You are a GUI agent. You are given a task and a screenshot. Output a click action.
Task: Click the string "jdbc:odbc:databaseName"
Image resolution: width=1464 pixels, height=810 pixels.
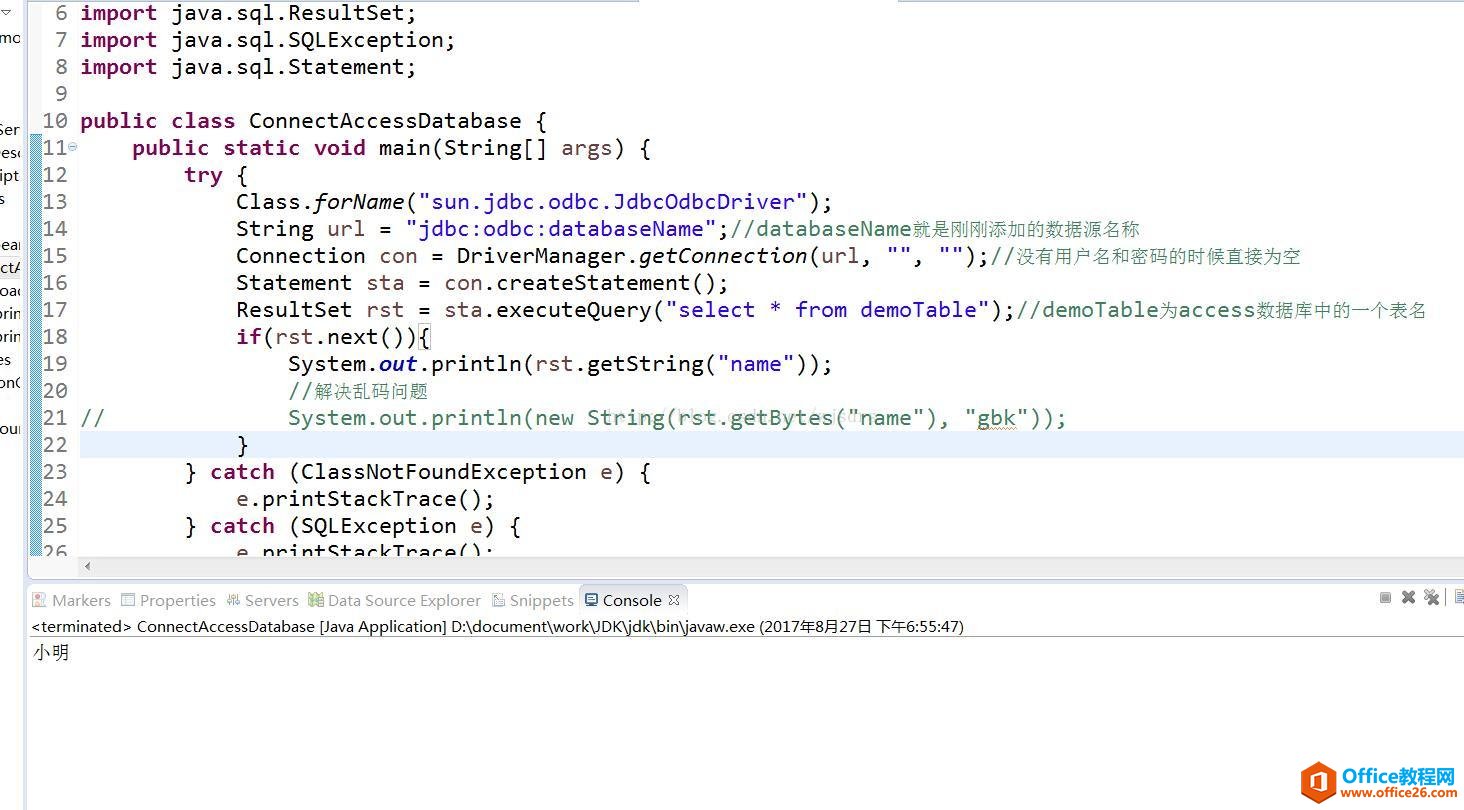coord(561,229)
